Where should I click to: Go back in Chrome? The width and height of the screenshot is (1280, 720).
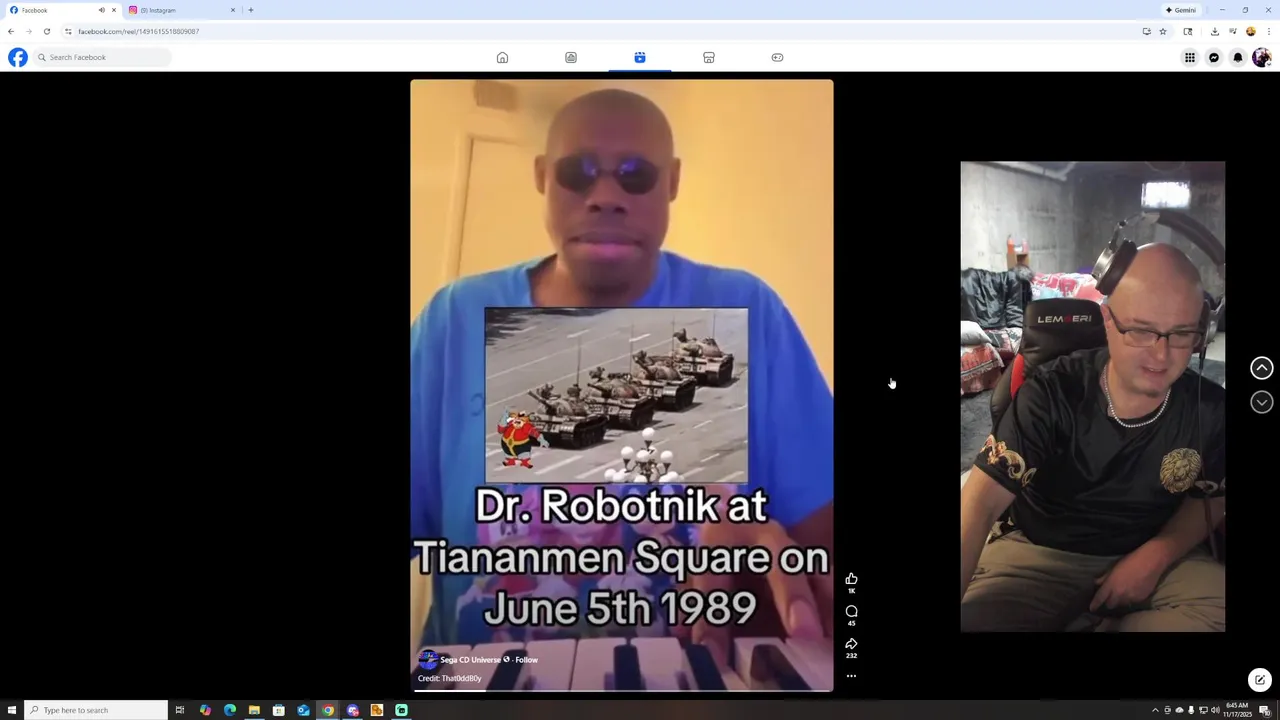[11, 31]
